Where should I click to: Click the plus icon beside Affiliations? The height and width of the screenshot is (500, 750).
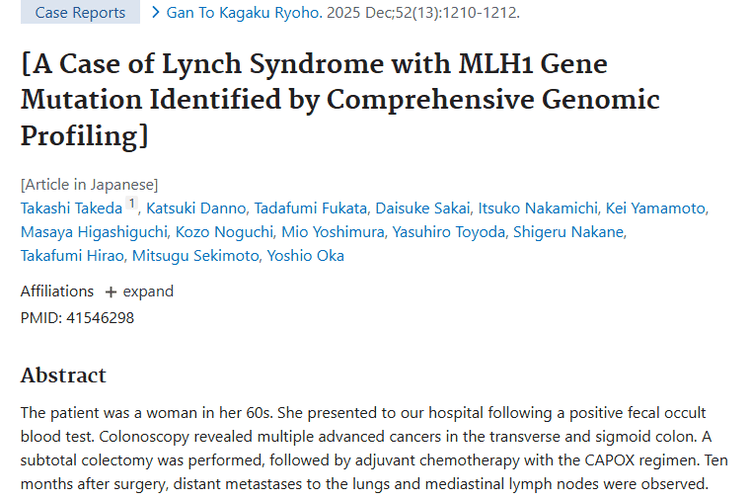(x=111, y=291)
